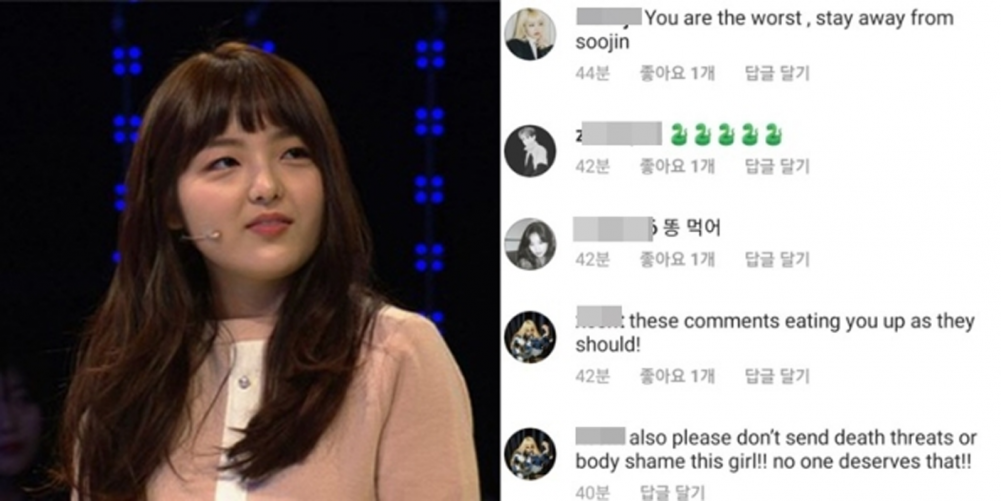
Task: View likes (좋아요 1개) on the 'You are the worst' comment
Action: pyautogui.click(x=677, y=73)
